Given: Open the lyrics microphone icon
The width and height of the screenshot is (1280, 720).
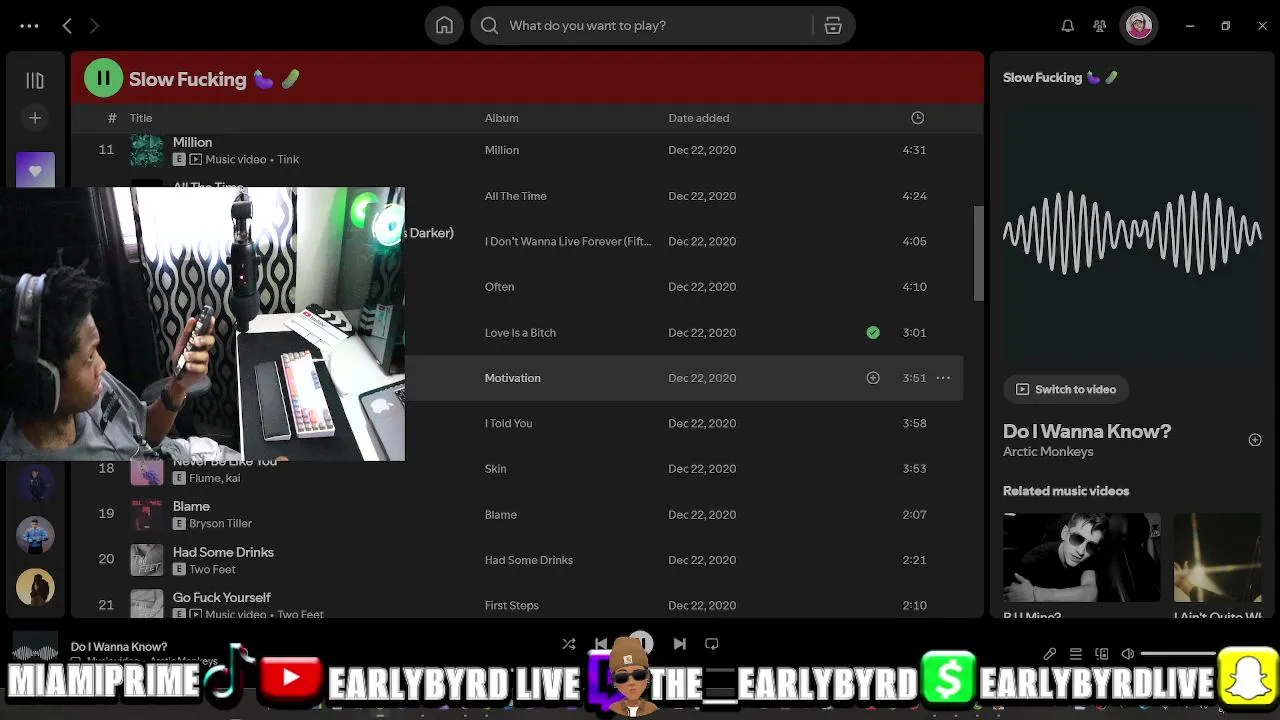Looking at the screenshot, I should click(x=1050, y=654).
